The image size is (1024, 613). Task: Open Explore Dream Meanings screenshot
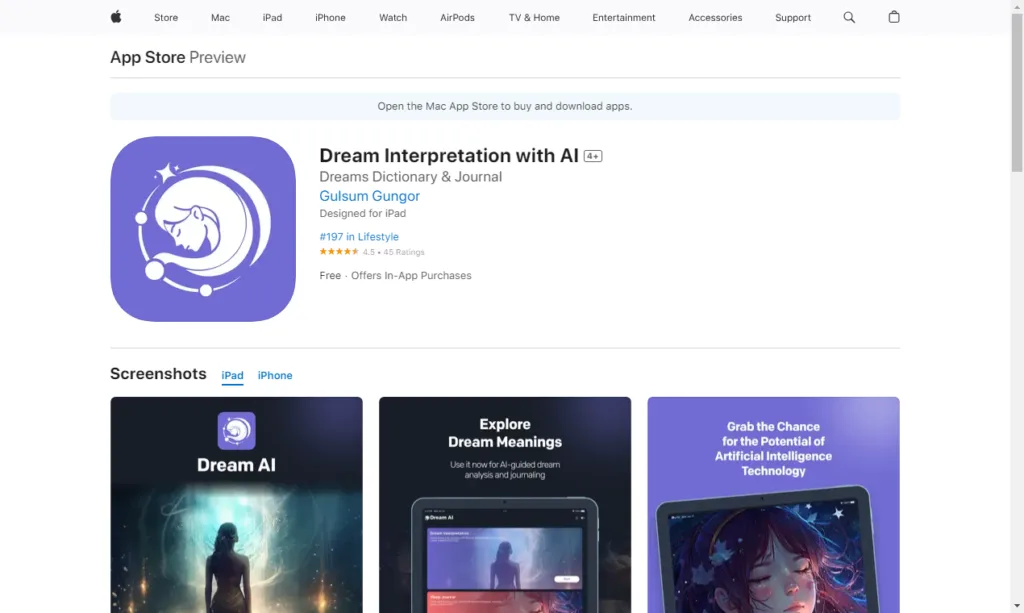[x=505, y=505]
